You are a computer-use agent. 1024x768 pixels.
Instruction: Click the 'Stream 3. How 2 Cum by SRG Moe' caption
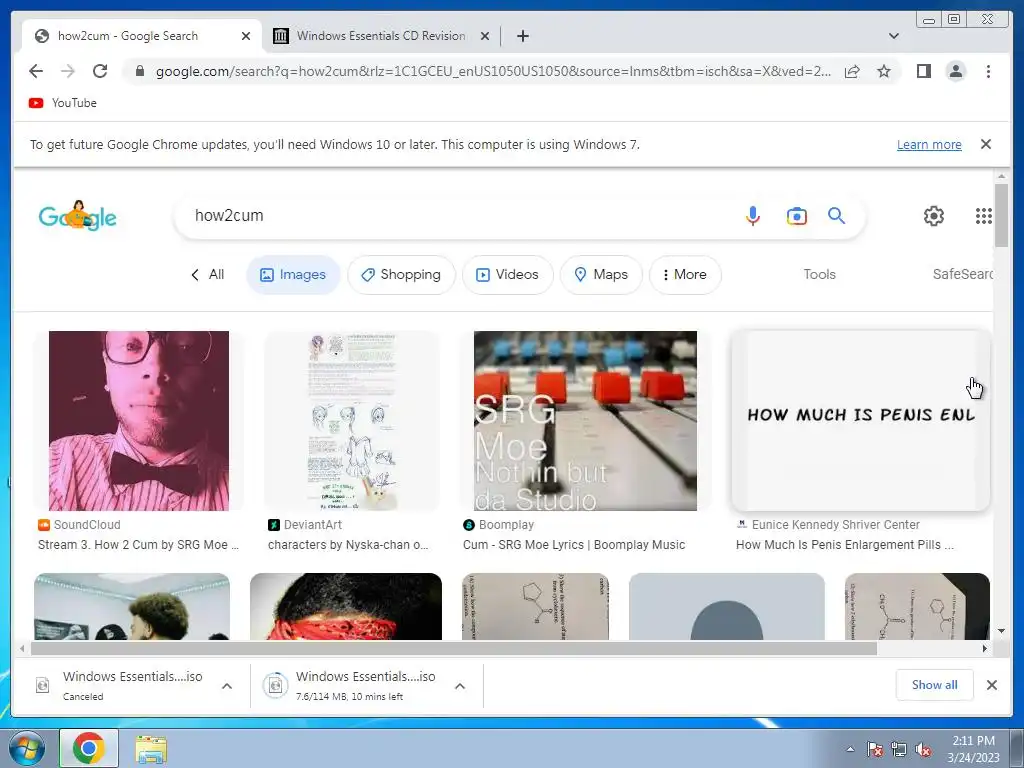click(x=138, y=545)
